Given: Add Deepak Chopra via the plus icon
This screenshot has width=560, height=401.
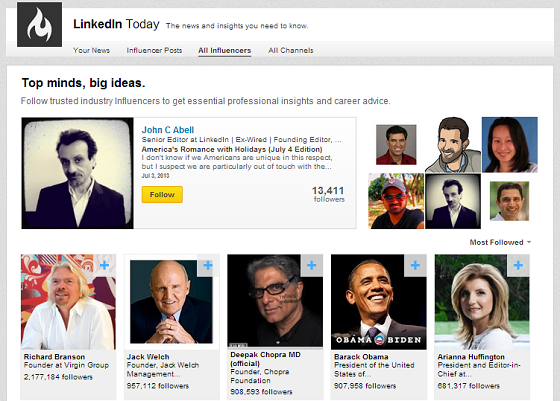Looking at the screenshot, I should pos(312,265).
